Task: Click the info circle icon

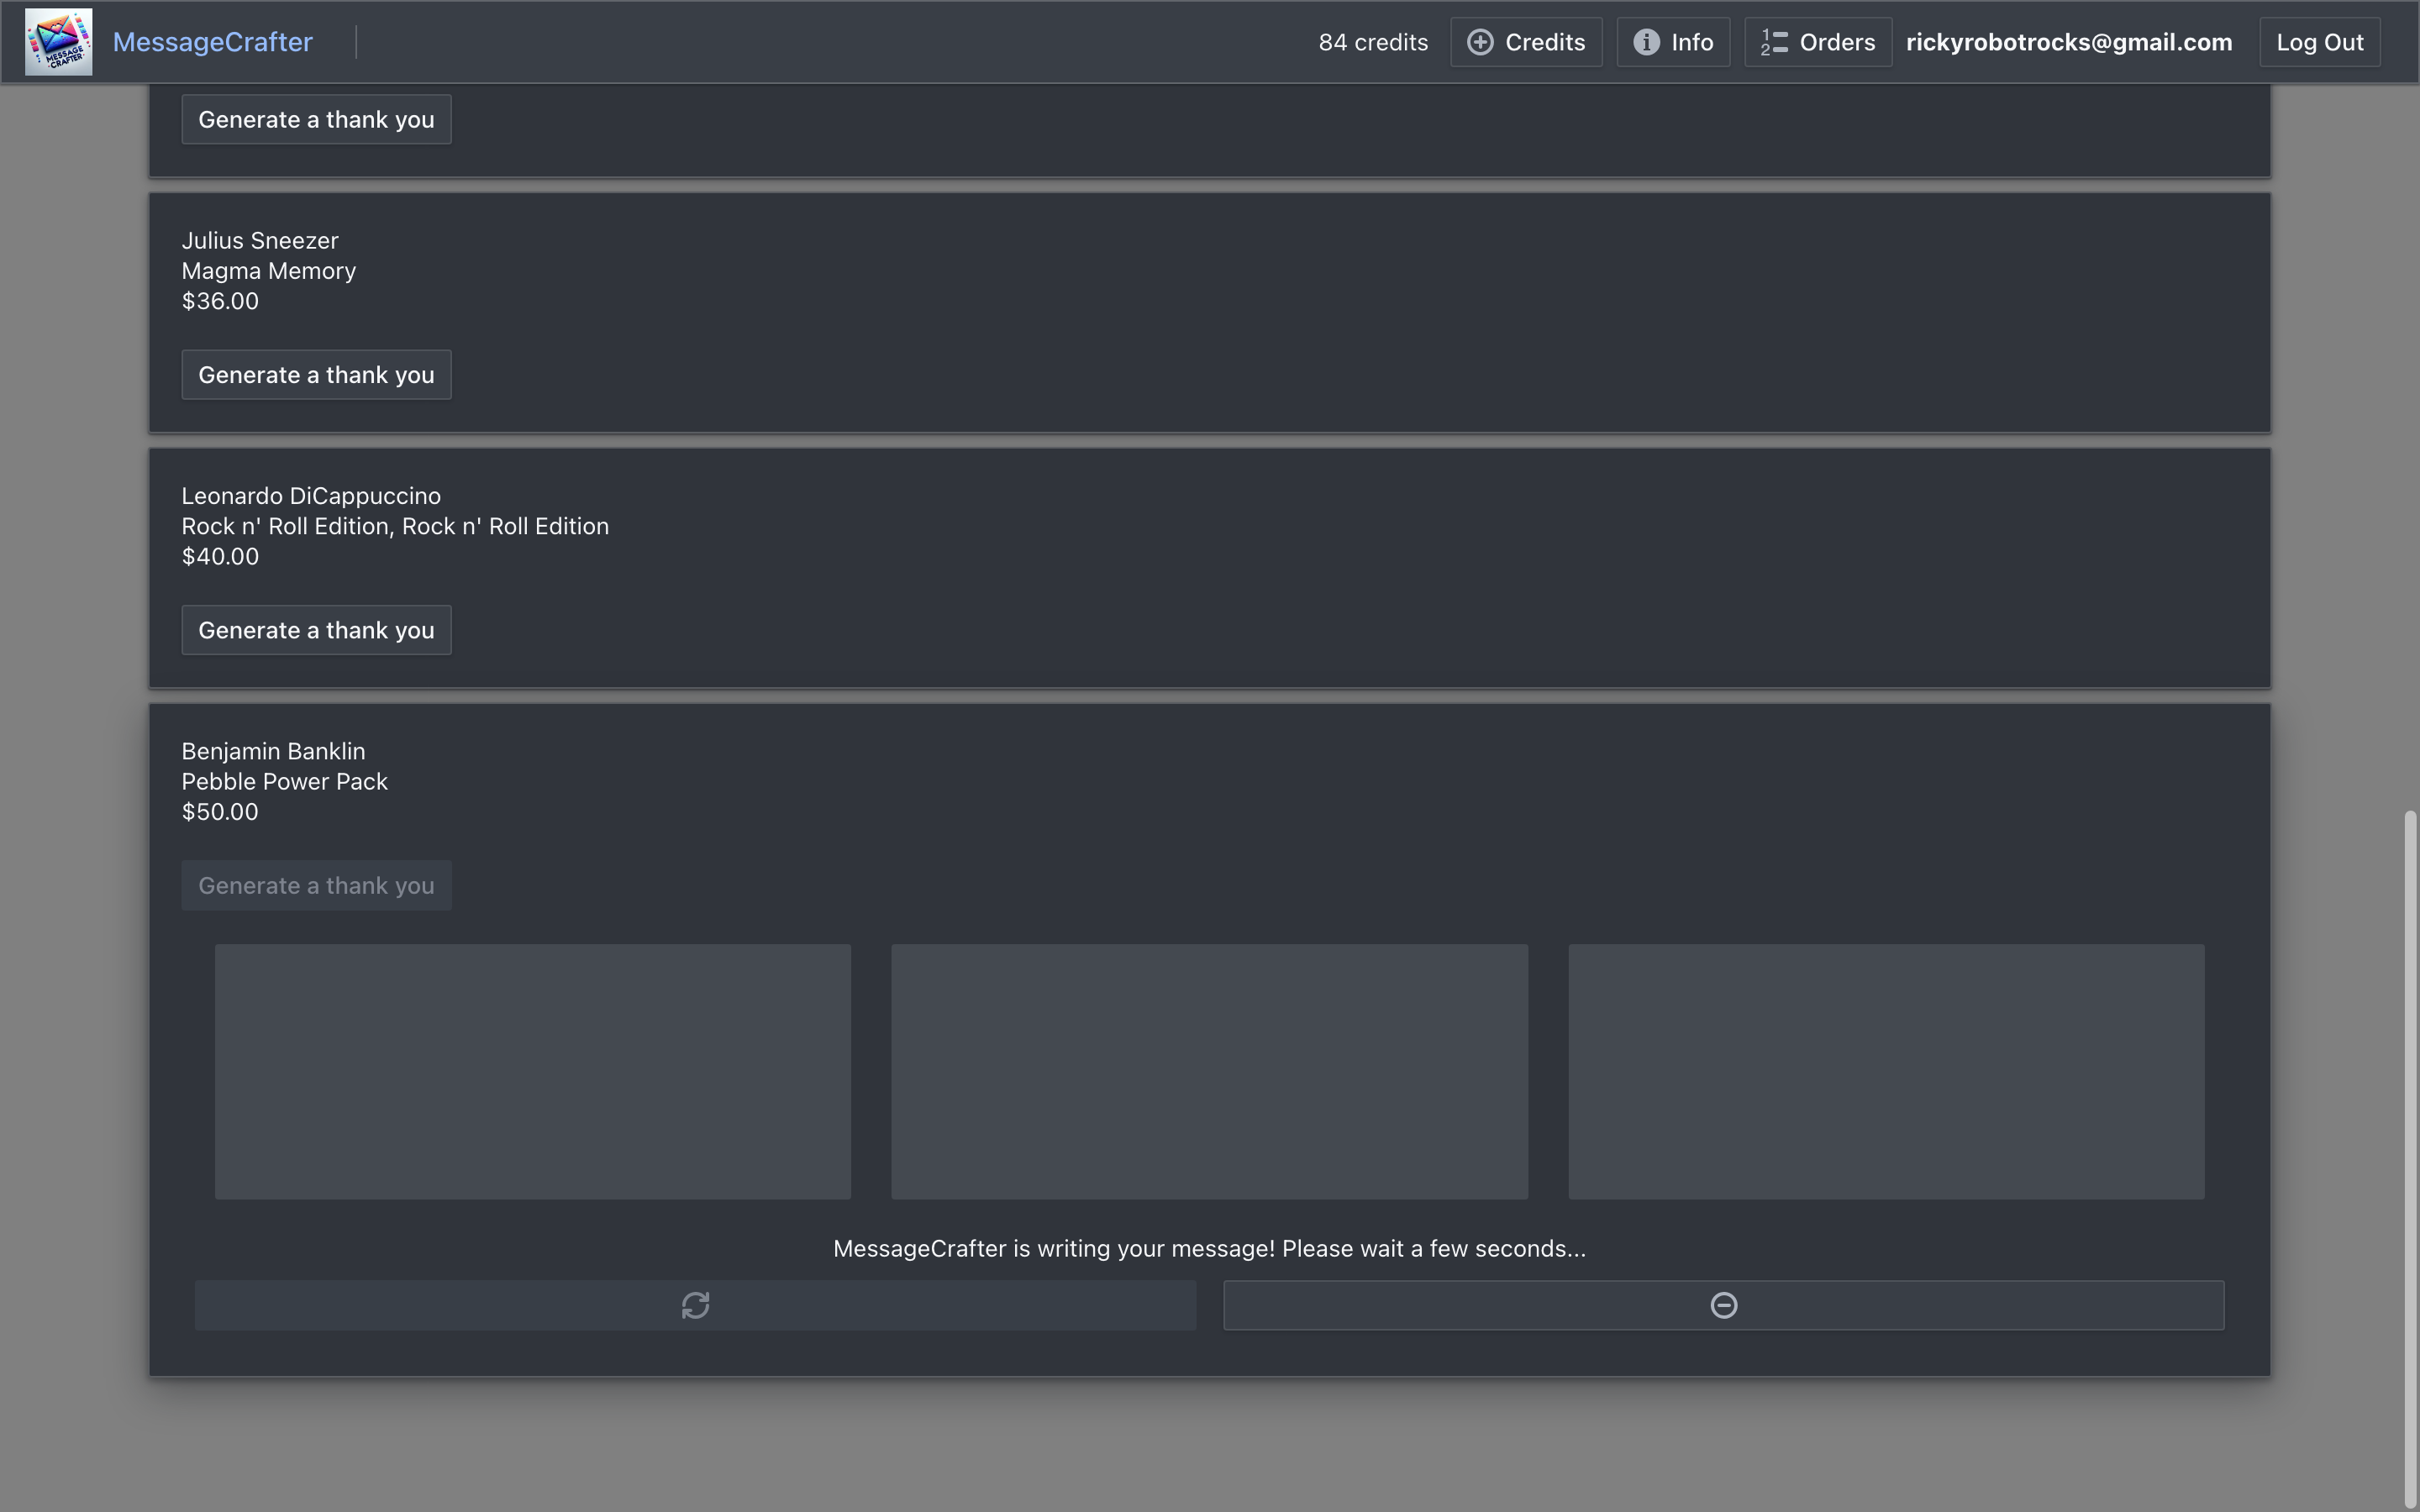Action: coord(1646,42)
